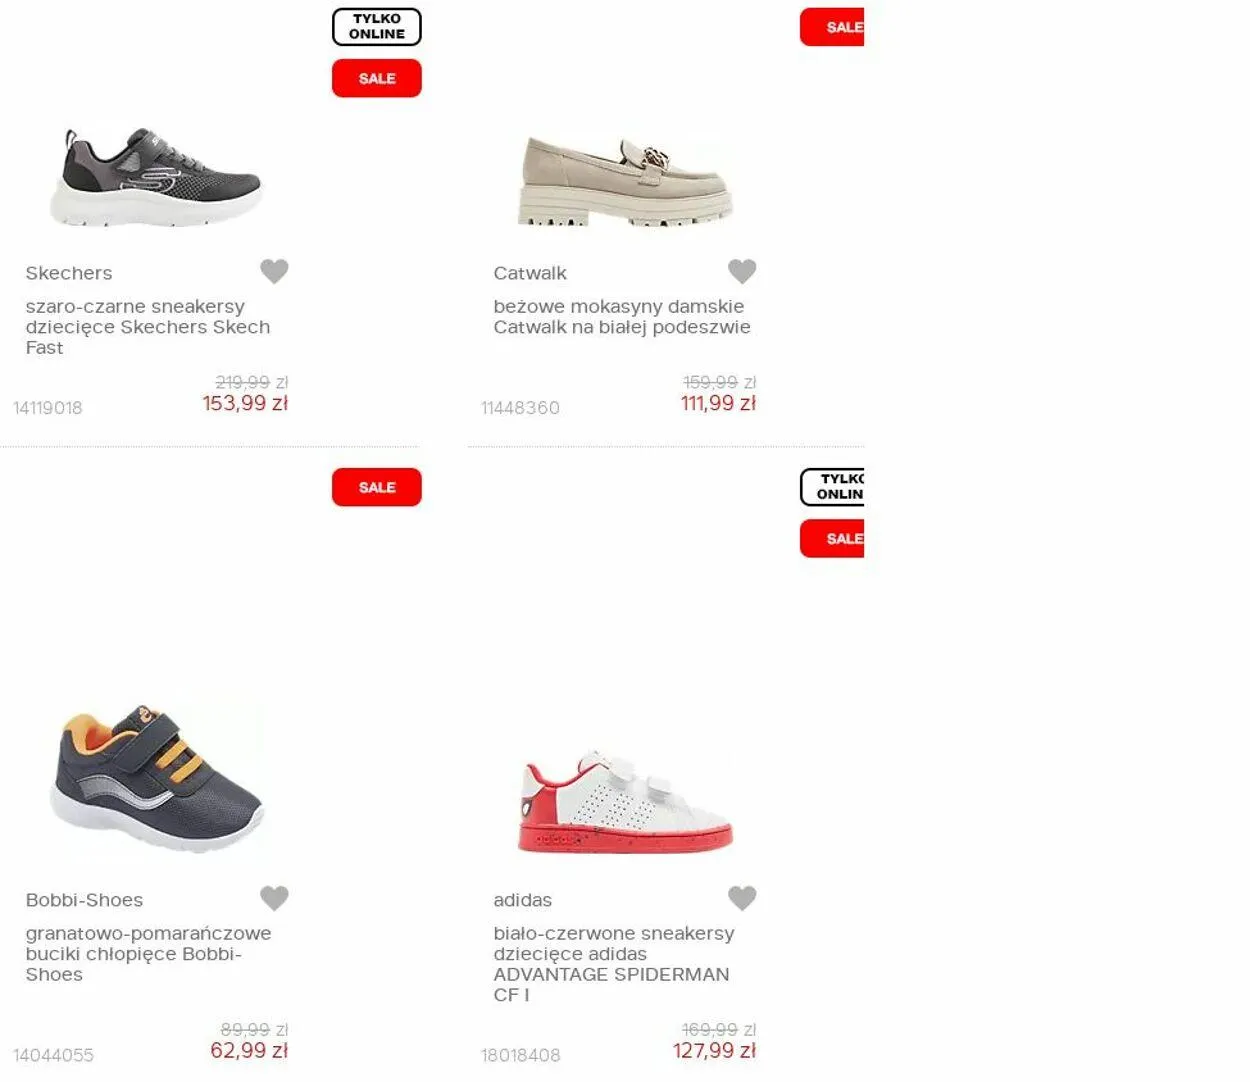Open gray Skechers sneaker product image
This screenshot has height=1082, width=1250.
[156, 177]
